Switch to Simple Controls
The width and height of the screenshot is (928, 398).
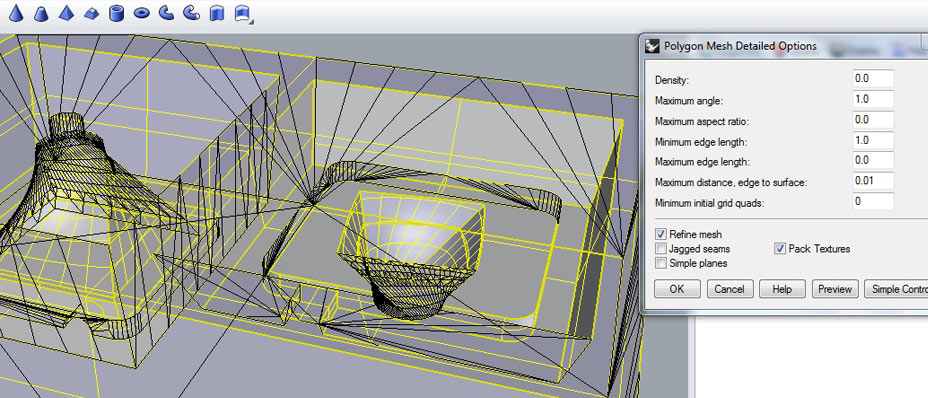coord(896,289)
